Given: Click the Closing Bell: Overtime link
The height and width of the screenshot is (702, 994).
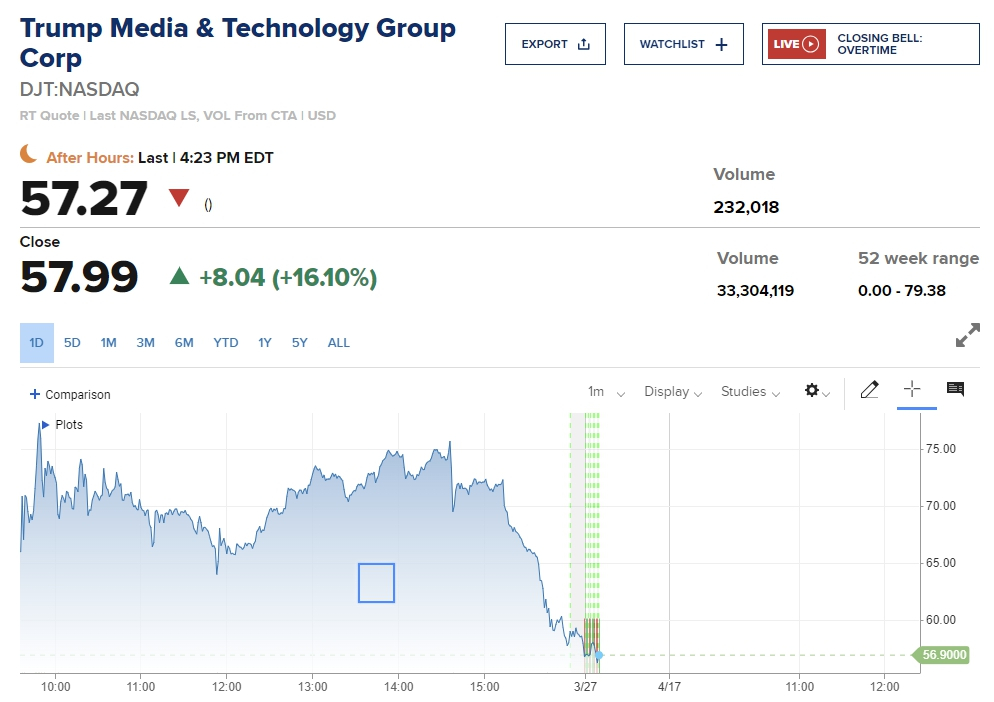Looking at the screenshot, I should [x=879, y=44].
